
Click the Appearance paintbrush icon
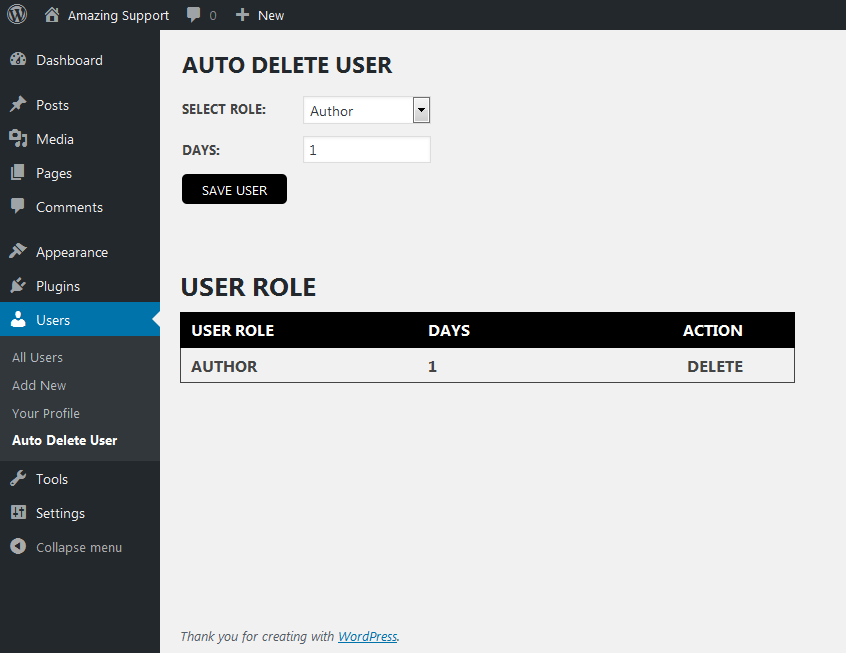pos(18,252)
